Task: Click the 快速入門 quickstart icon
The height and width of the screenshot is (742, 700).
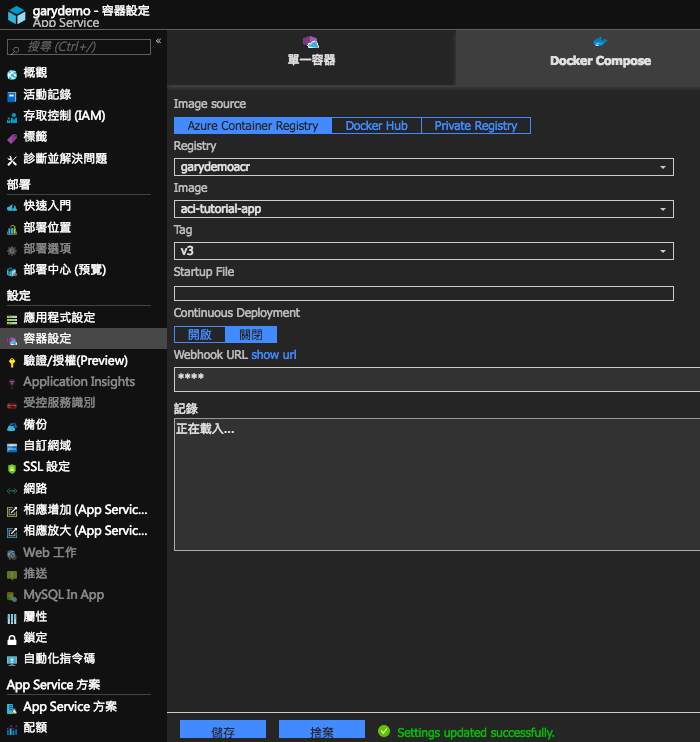Action: (x=12, y=207)
